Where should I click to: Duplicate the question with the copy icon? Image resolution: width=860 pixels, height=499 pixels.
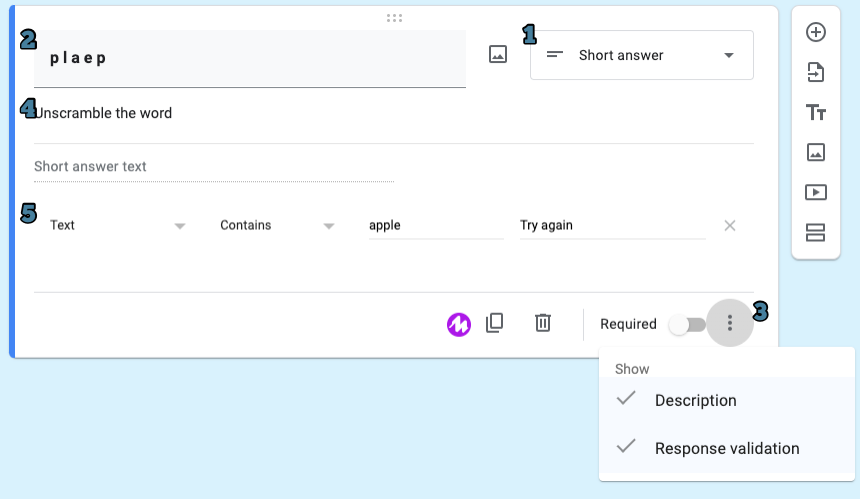[x=494, y=323]
